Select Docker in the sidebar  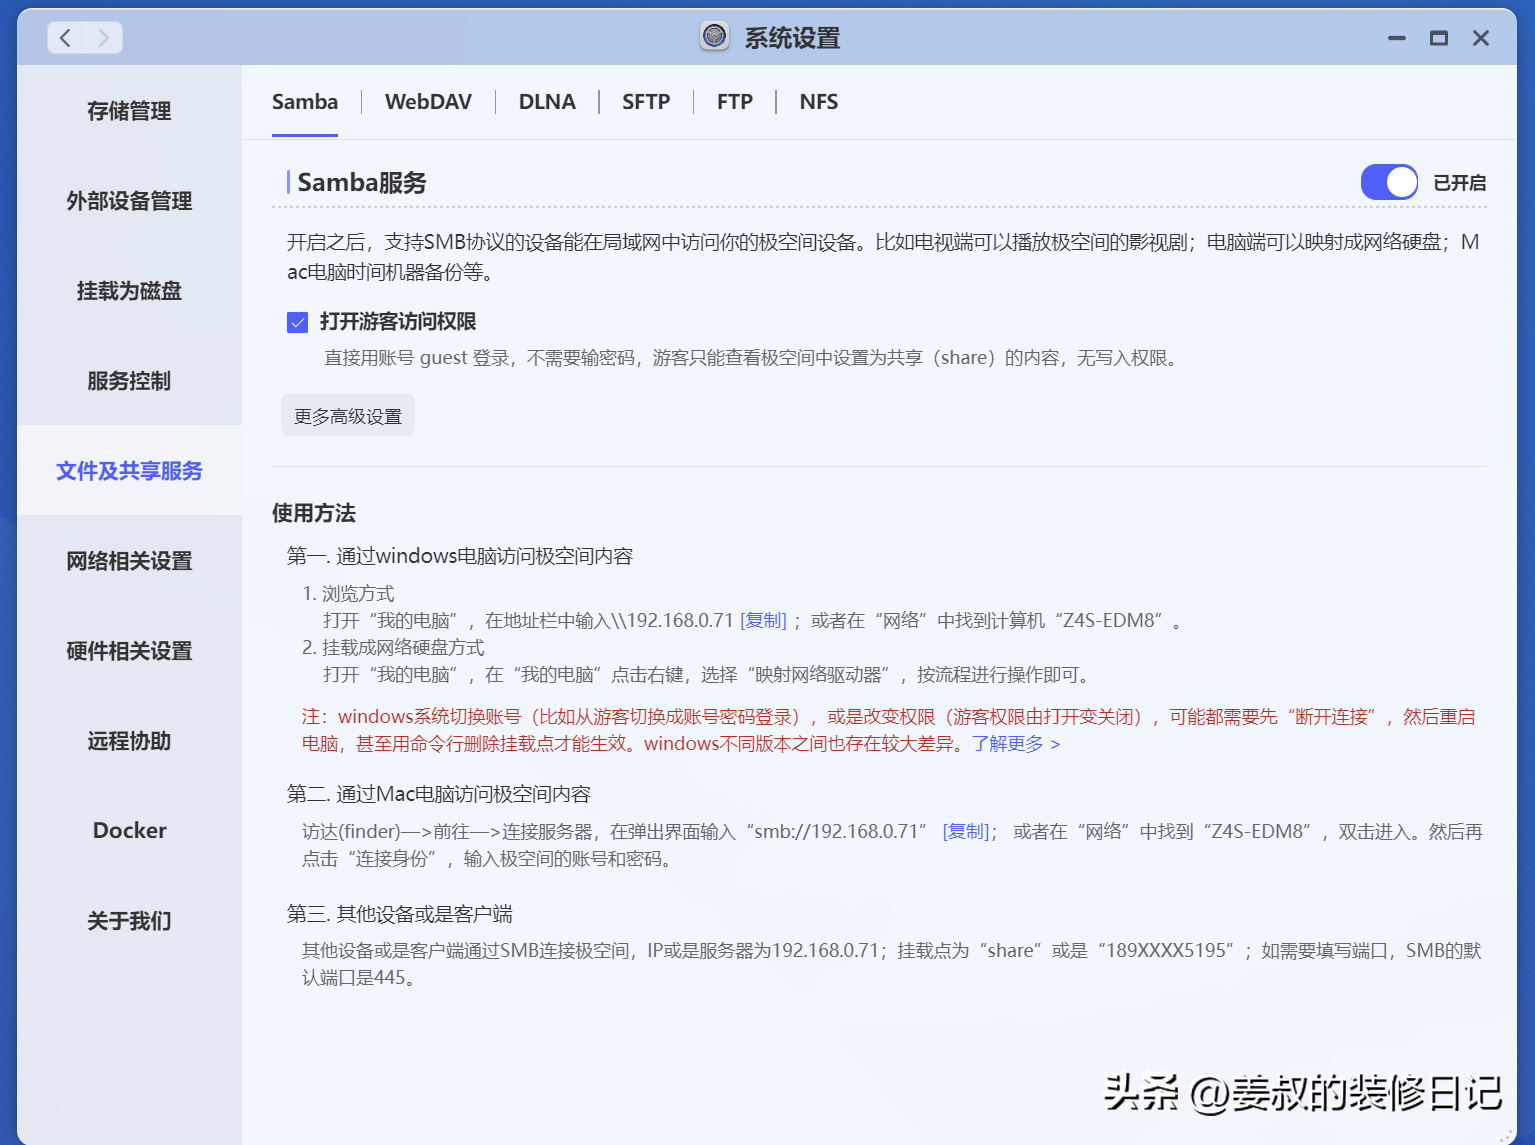coord(129,831)
